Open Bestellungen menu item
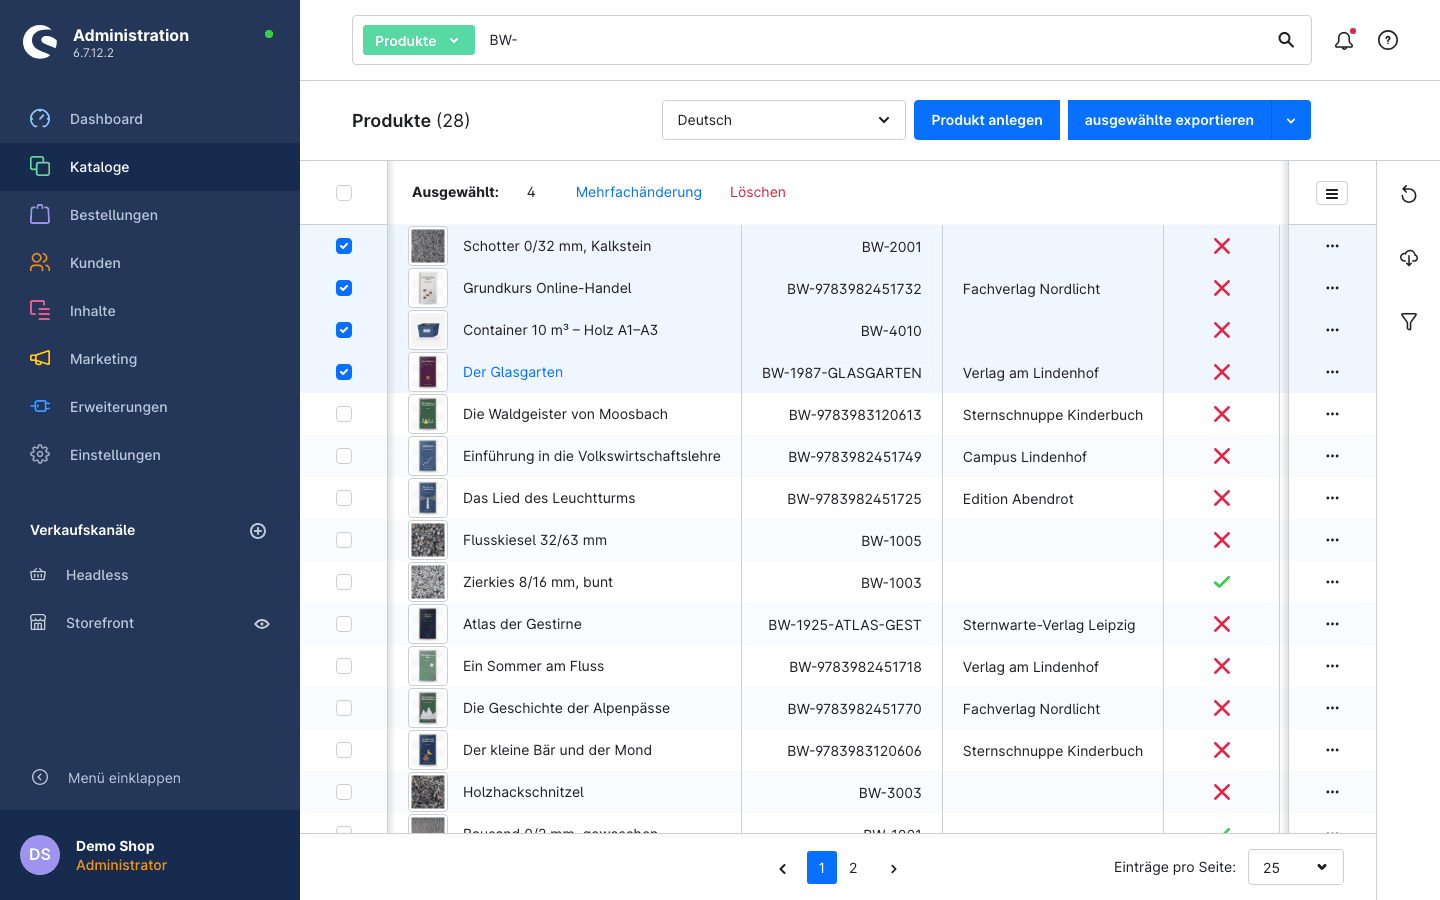This screenshot has height=900, width=1440. 150,215
